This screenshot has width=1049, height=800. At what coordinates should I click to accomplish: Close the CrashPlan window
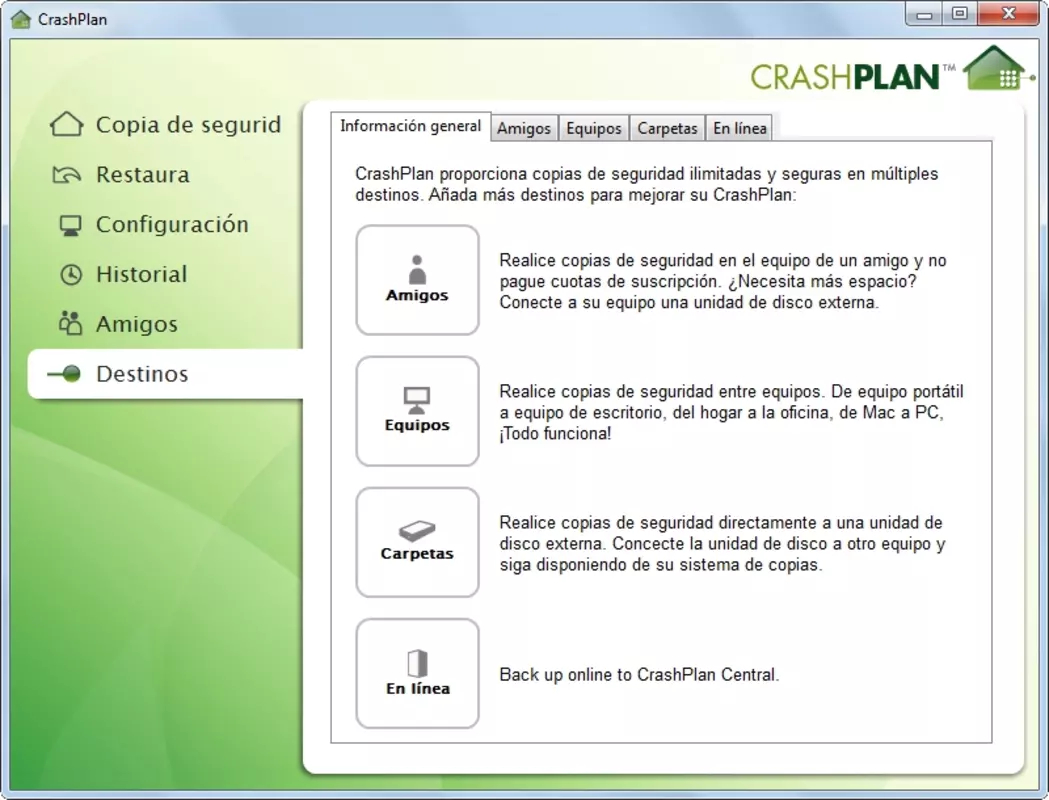(x=1009, y=14)
